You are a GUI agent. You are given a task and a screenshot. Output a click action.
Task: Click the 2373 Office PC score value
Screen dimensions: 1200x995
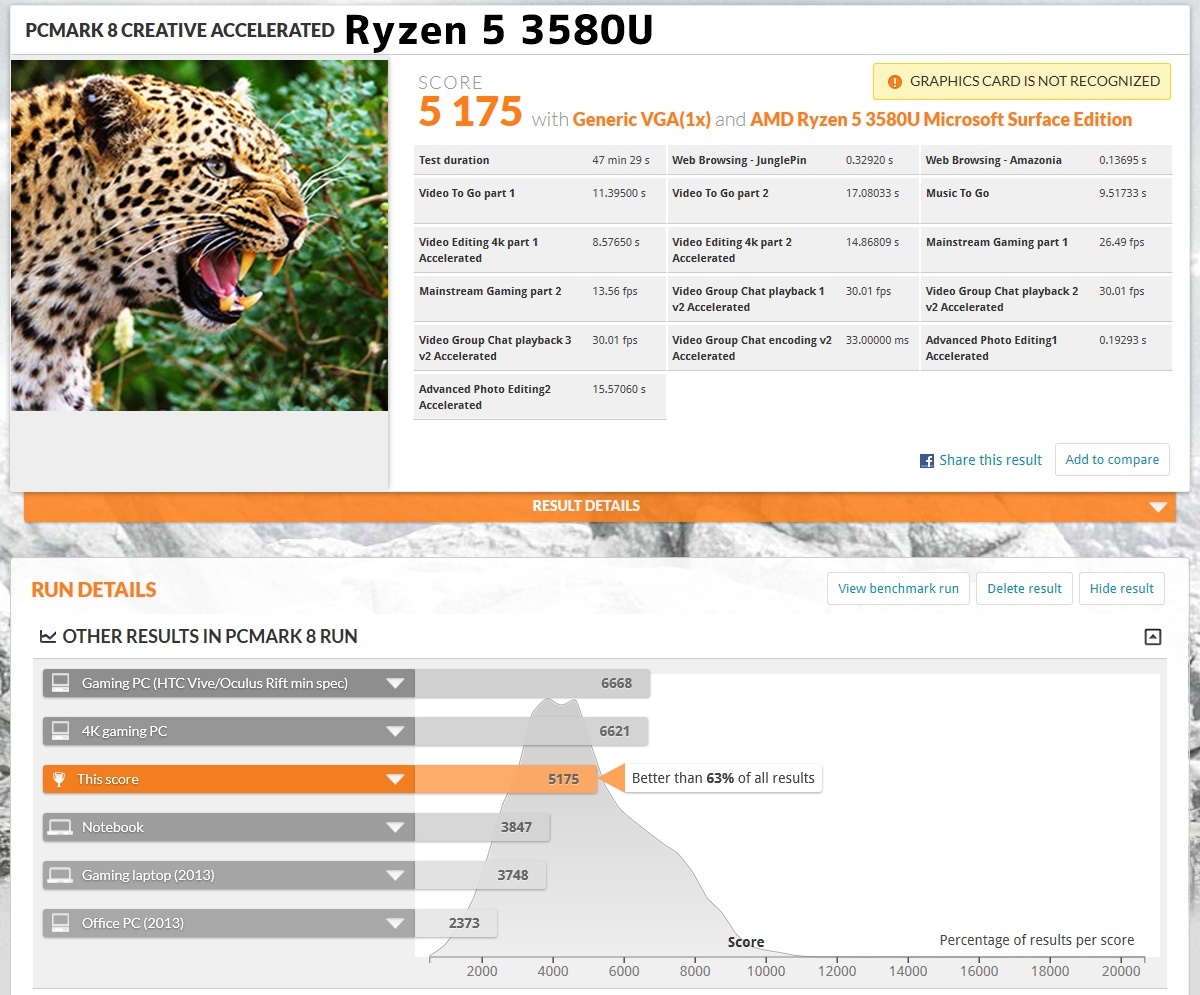[x=464, y=923]
